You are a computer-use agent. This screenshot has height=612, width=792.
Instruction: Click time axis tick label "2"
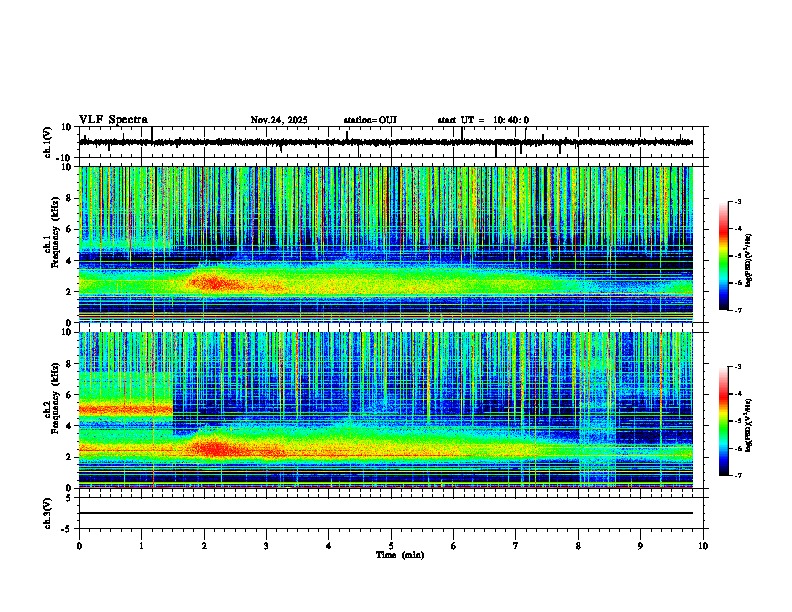click(204, 546)
